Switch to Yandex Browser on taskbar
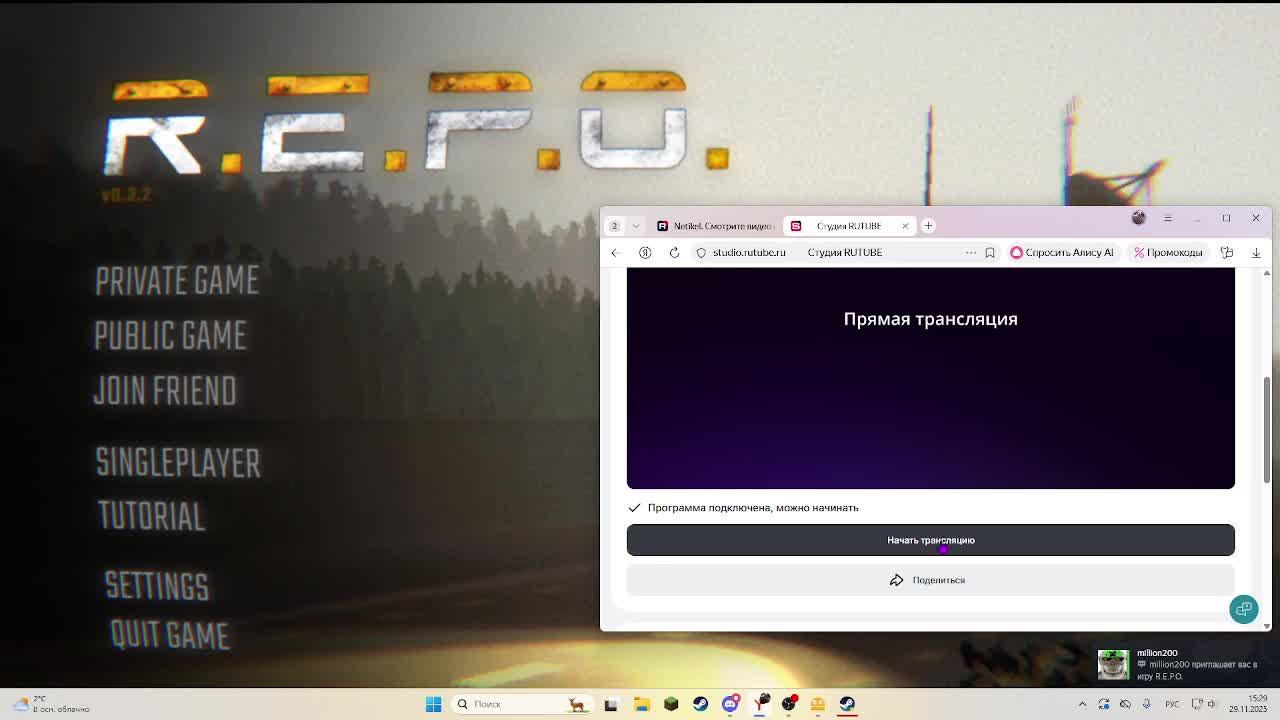 pyautogui.click(x=760, y=704)
